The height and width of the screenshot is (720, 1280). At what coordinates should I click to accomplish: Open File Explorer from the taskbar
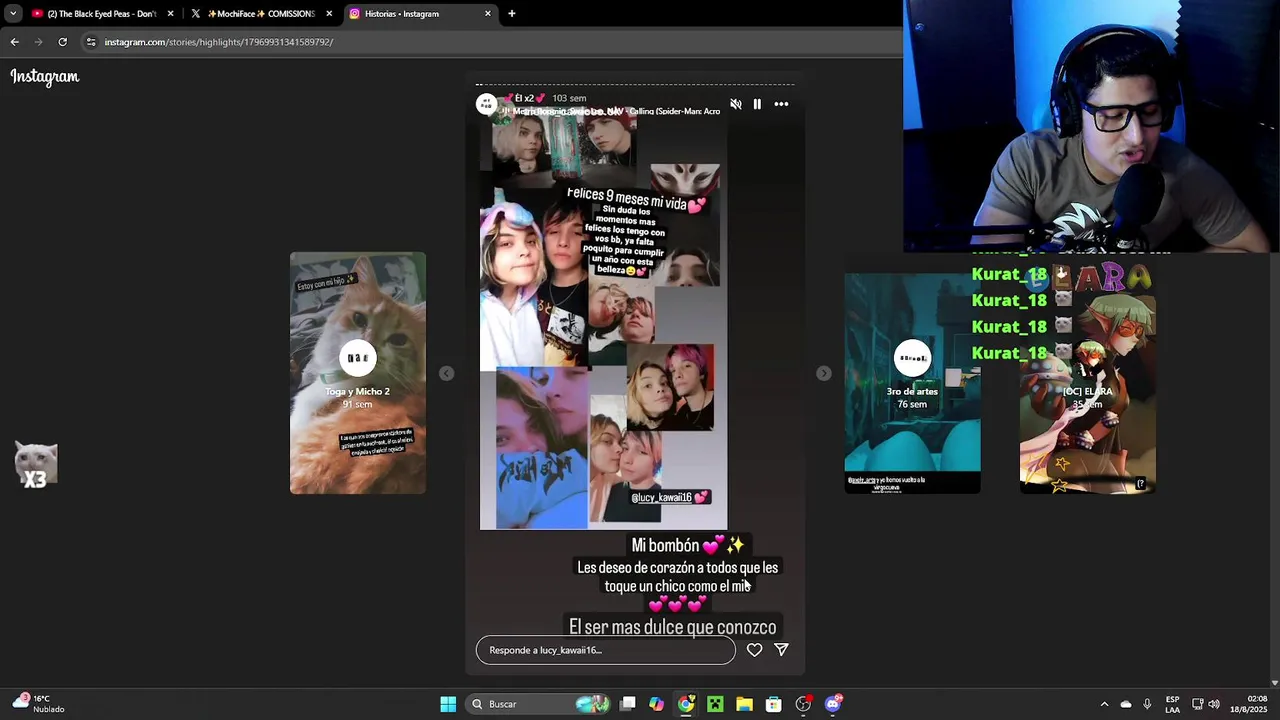pos(744,704)
